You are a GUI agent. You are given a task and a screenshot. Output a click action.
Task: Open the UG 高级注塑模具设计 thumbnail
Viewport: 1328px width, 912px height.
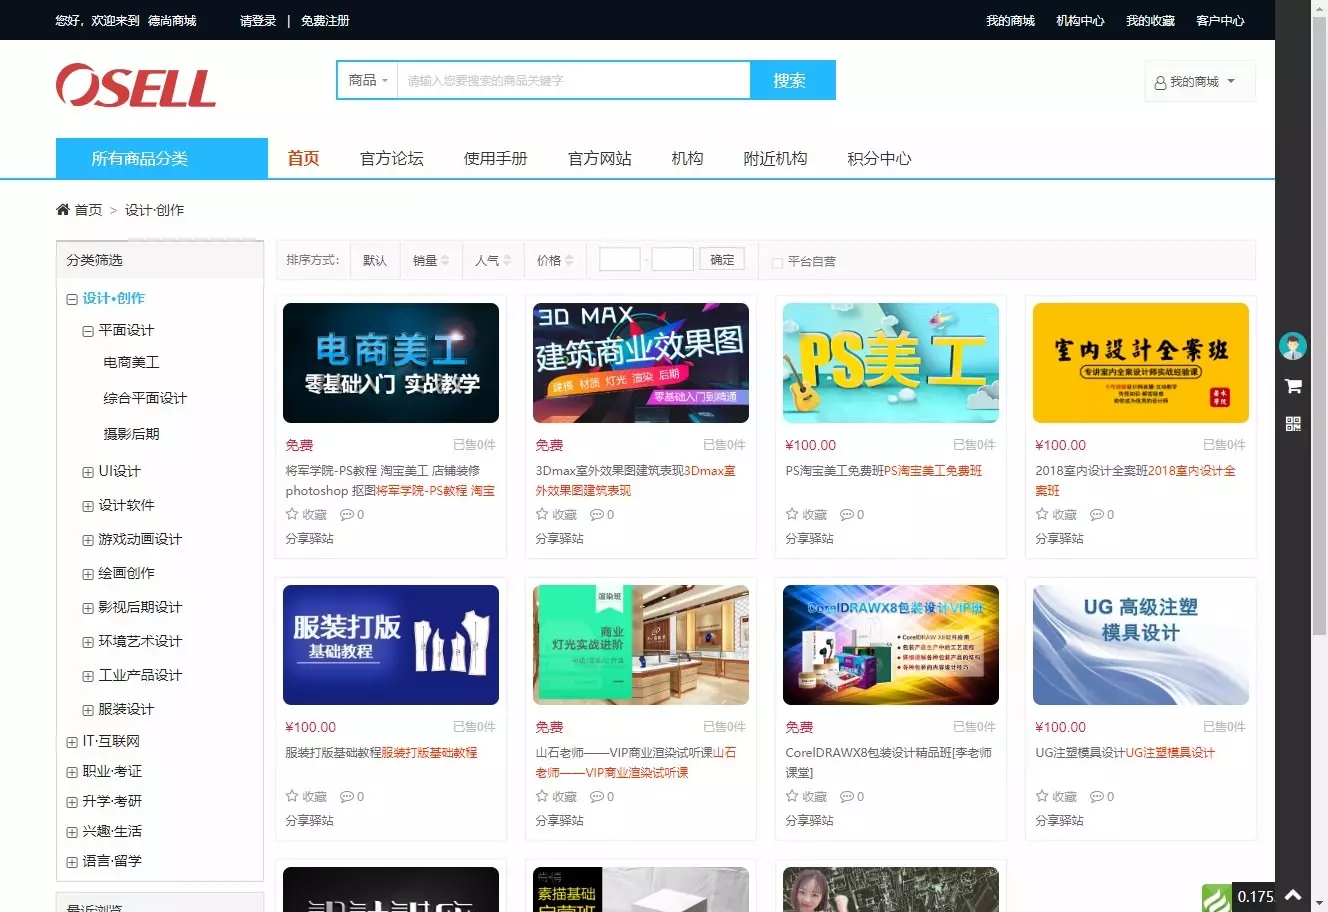[x=1141, y=645]
